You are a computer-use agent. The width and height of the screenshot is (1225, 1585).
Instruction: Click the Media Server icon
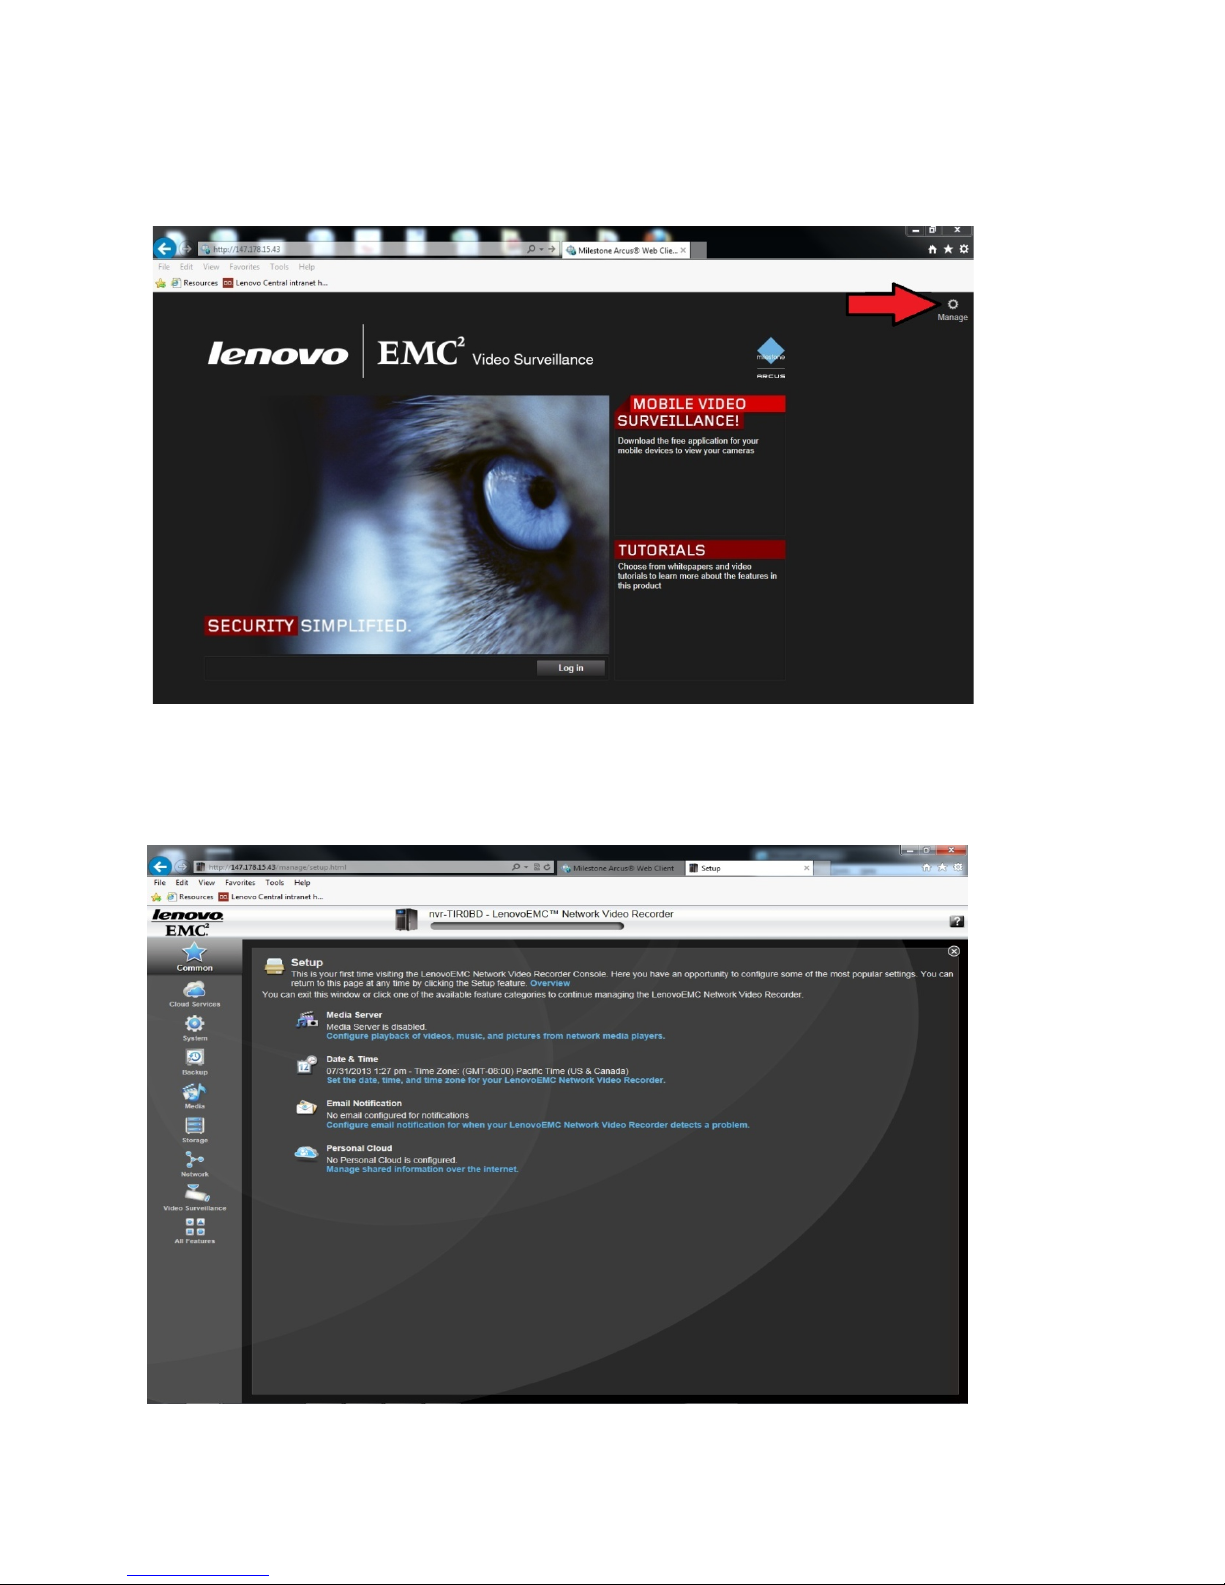306,1020
